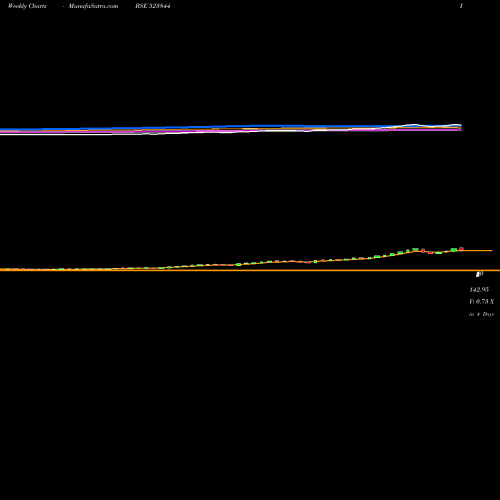Viewport: 500px width, 500px height.
Task: Click the last red candlestick on the chart
Action: 461,249
